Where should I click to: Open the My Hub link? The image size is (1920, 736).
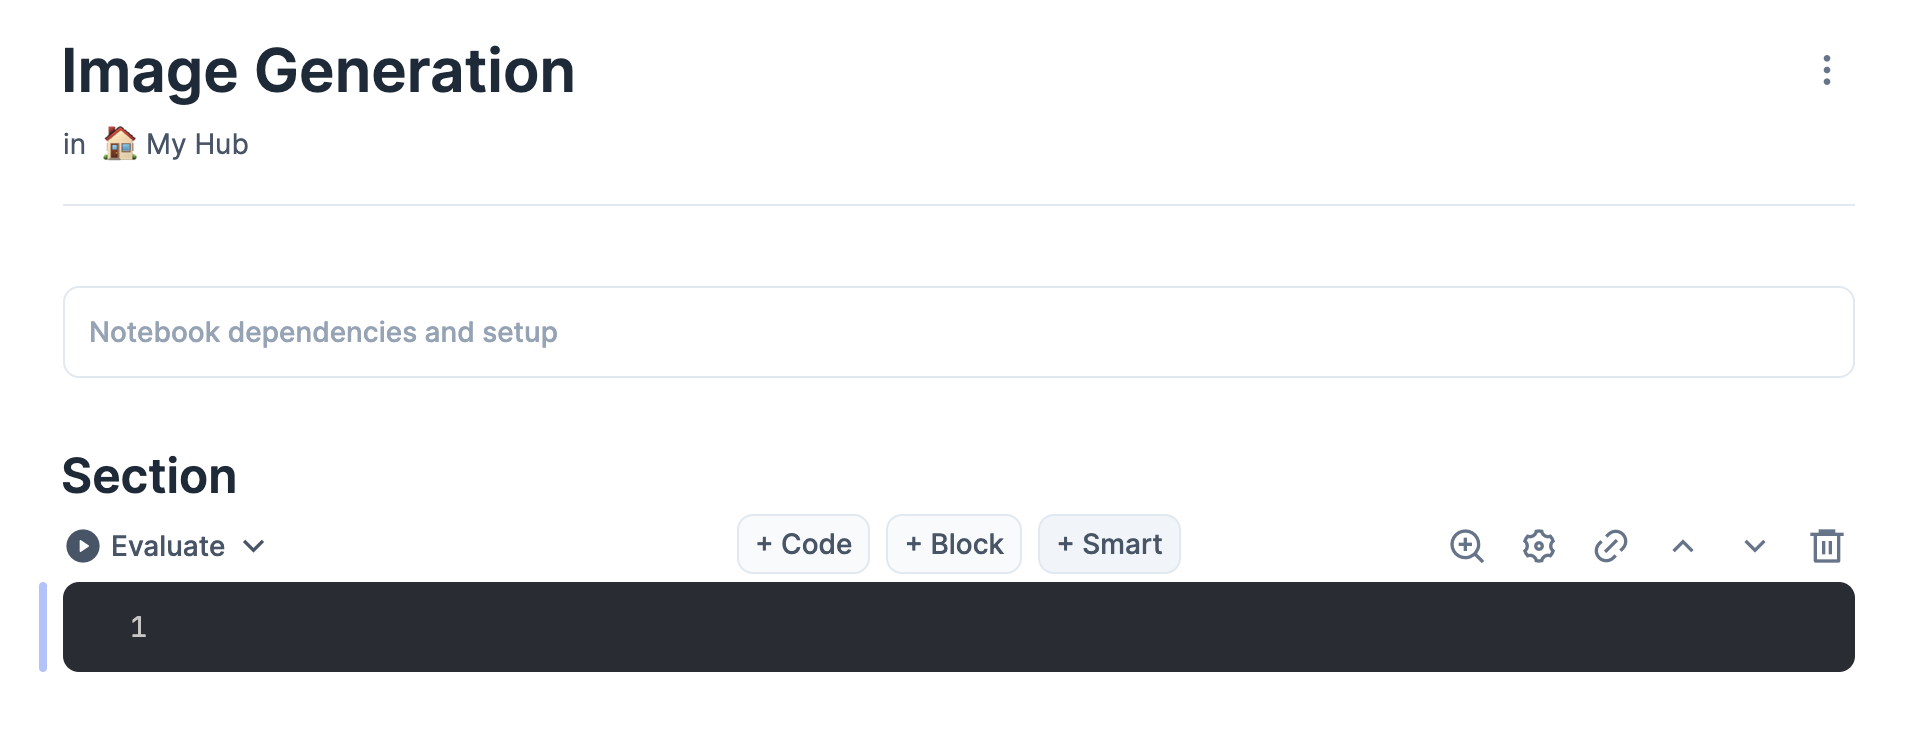pyautogui.click(x=197, y=144)
